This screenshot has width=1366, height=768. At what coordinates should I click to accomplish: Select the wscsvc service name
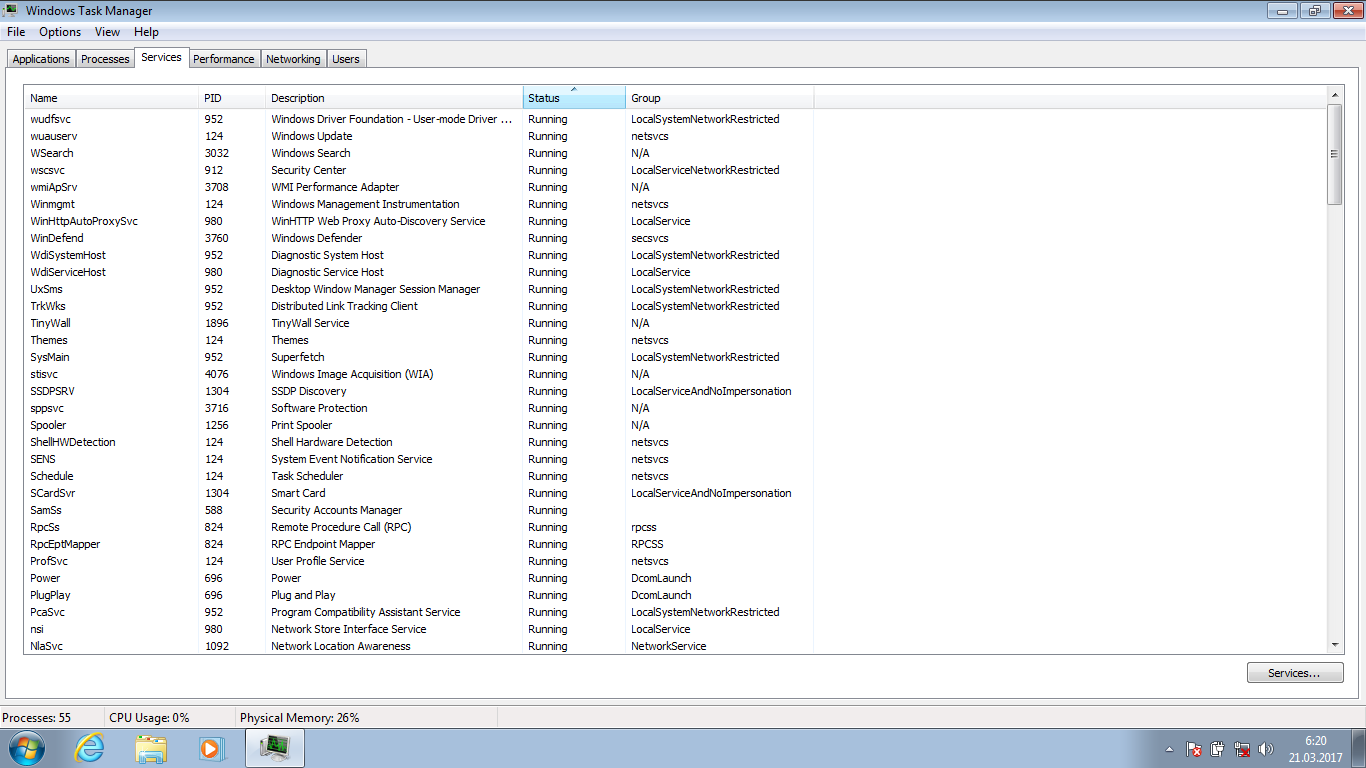(x=48, y=170)
